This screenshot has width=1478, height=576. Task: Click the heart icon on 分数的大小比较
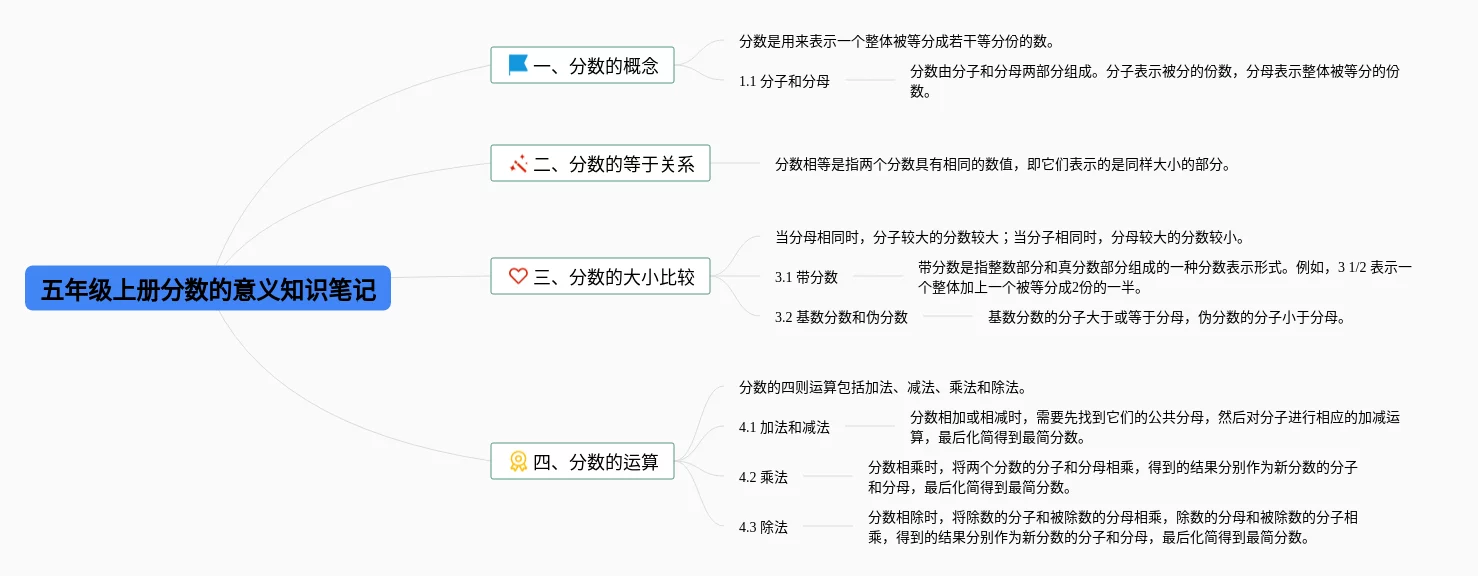518,276
